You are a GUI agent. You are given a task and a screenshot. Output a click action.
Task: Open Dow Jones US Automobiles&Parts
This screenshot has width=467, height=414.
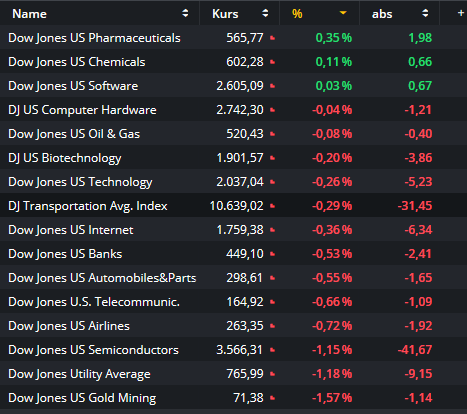(102, 278)
